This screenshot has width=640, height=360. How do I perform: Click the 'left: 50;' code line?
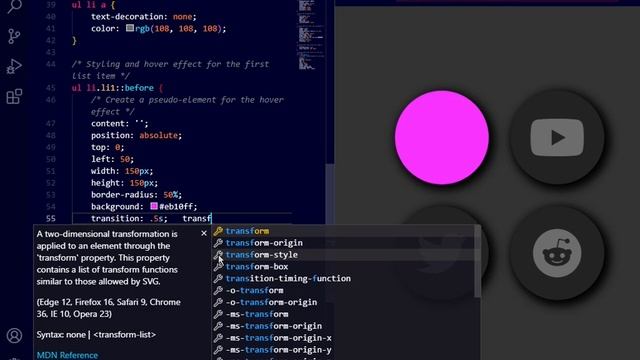click(x=112, y=159)
